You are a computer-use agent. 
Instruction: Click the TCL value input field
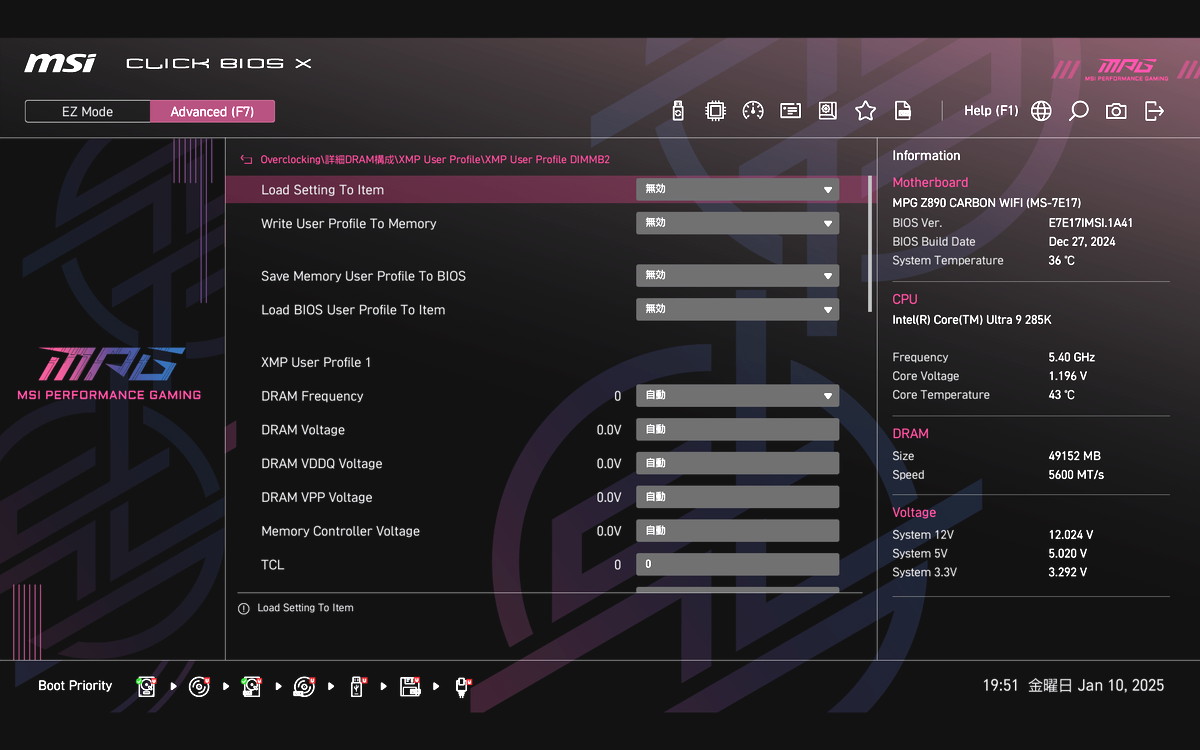[738, 565]
